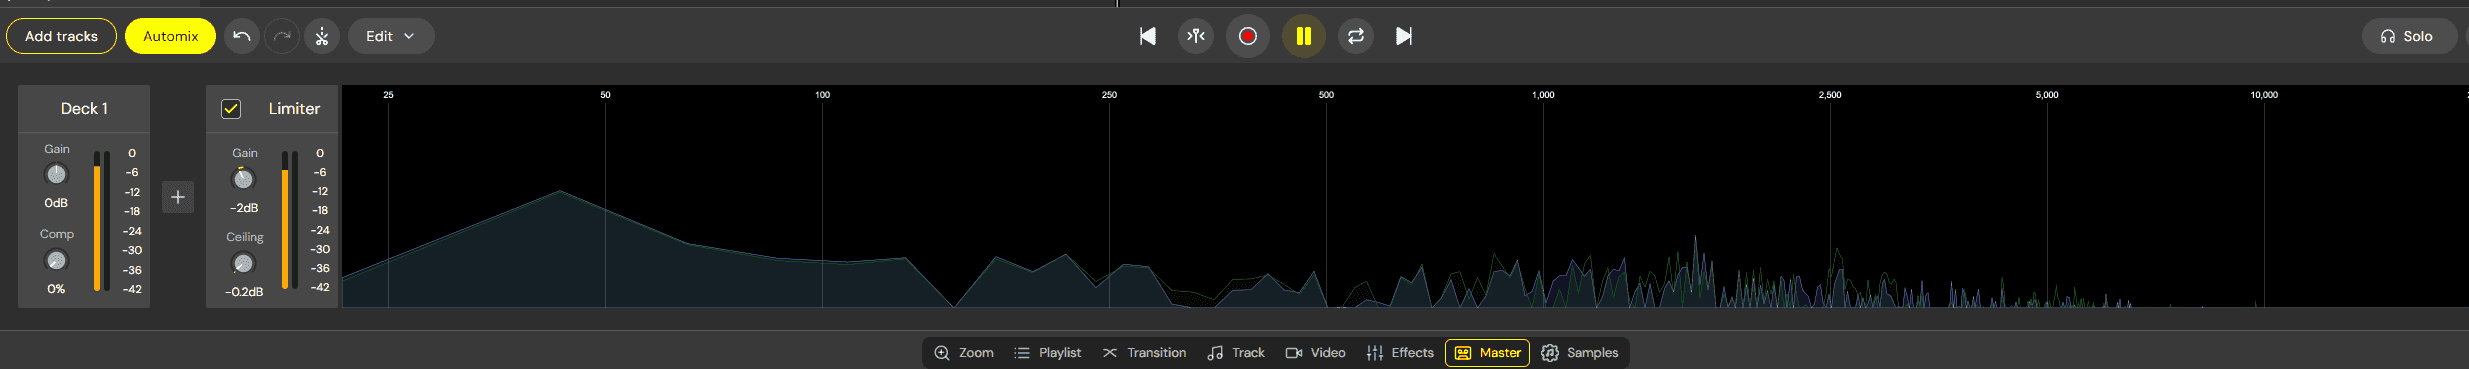
Task: Open the Edit dropdown menu
Action: click(x=391, y=36)
